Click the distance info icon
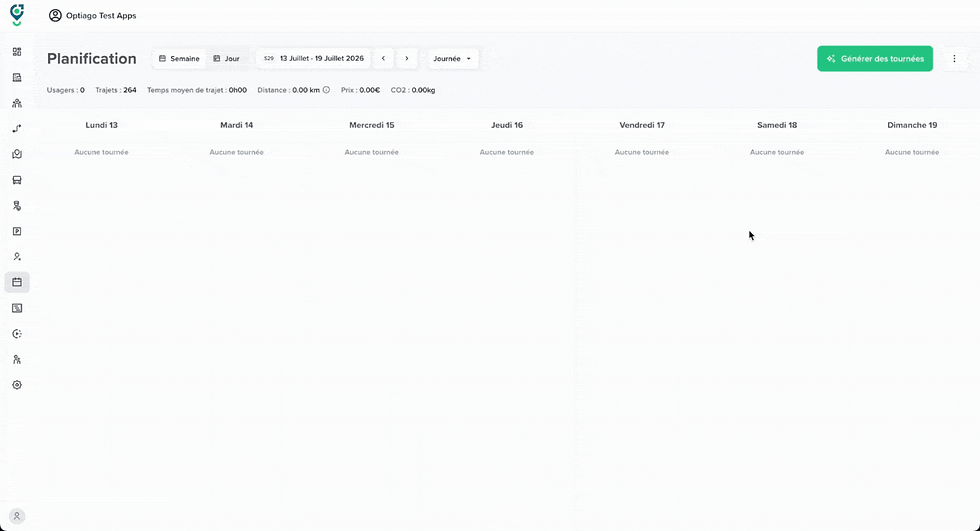980x531 pixels. 326,90
